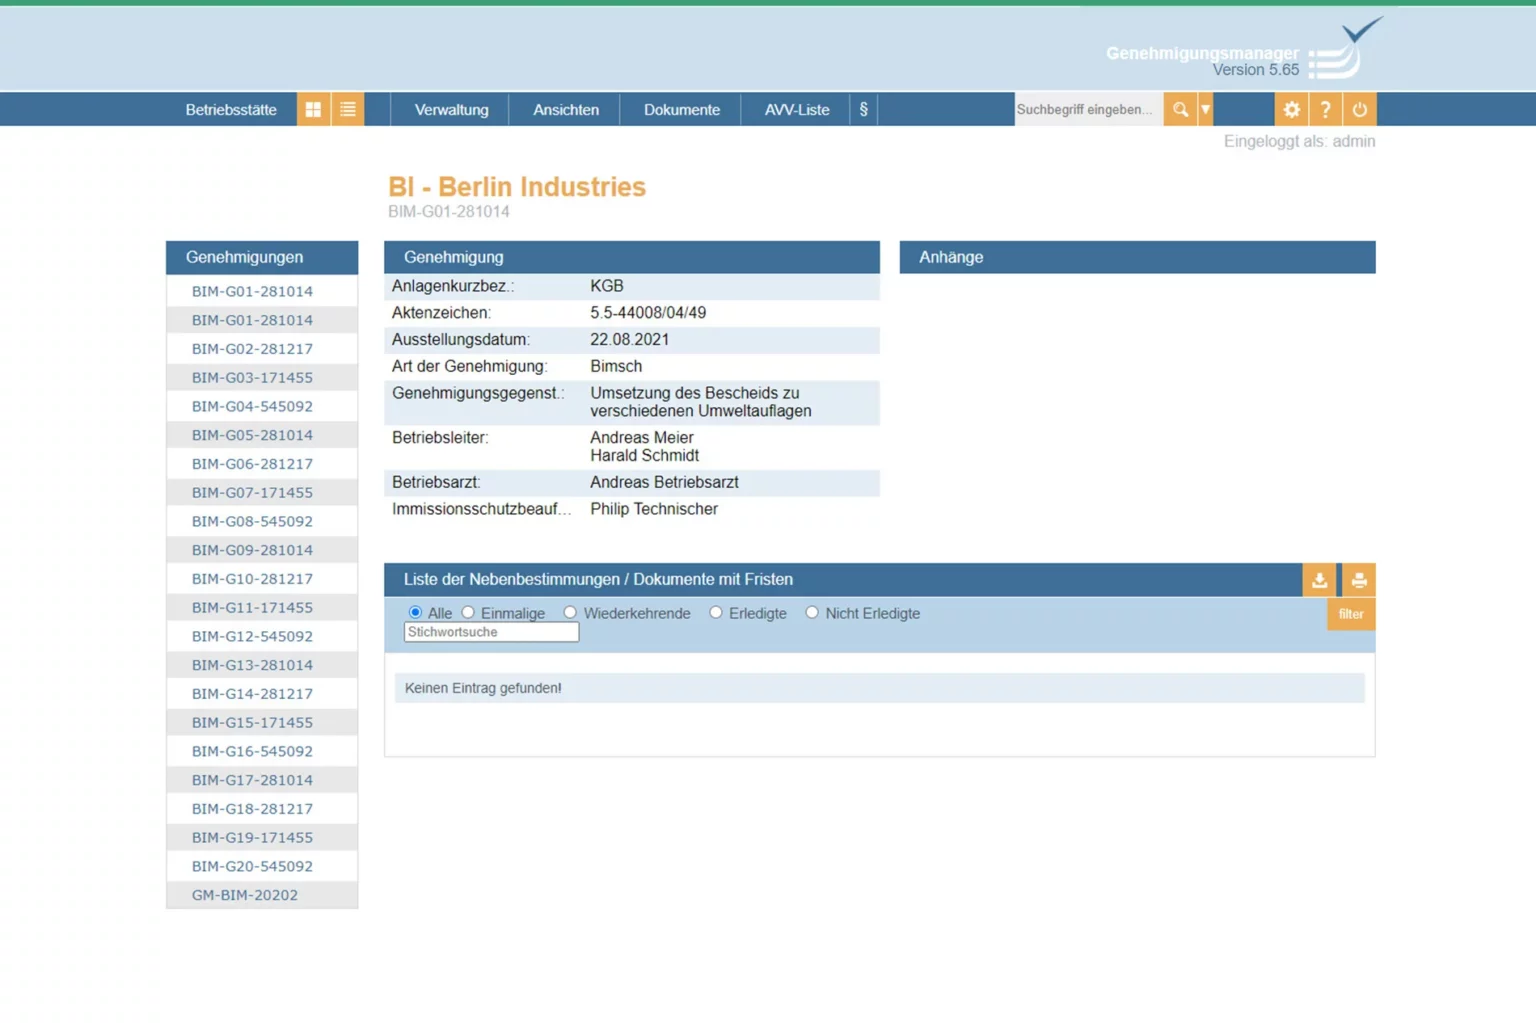Click the magnifier search icon

tap(1180, 110)
